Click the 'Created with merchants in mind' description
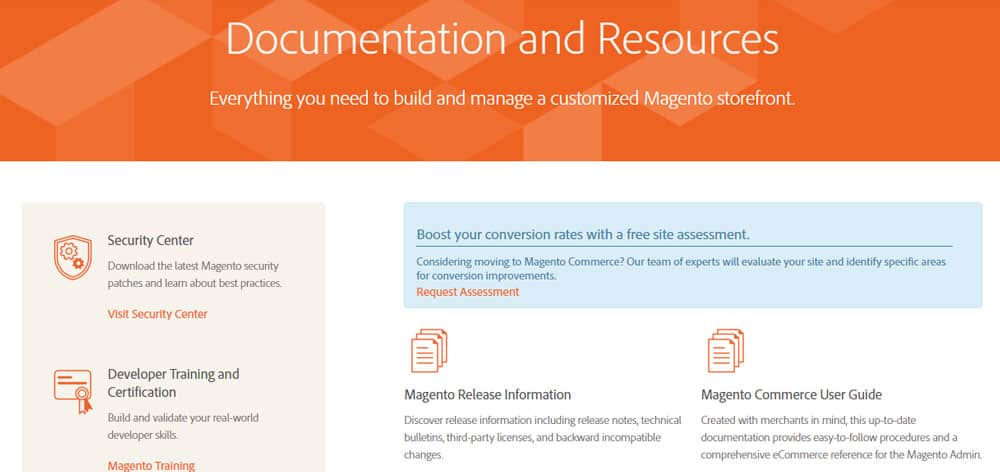This screenshot has width=1000, height=472. (x=841, y=438)
